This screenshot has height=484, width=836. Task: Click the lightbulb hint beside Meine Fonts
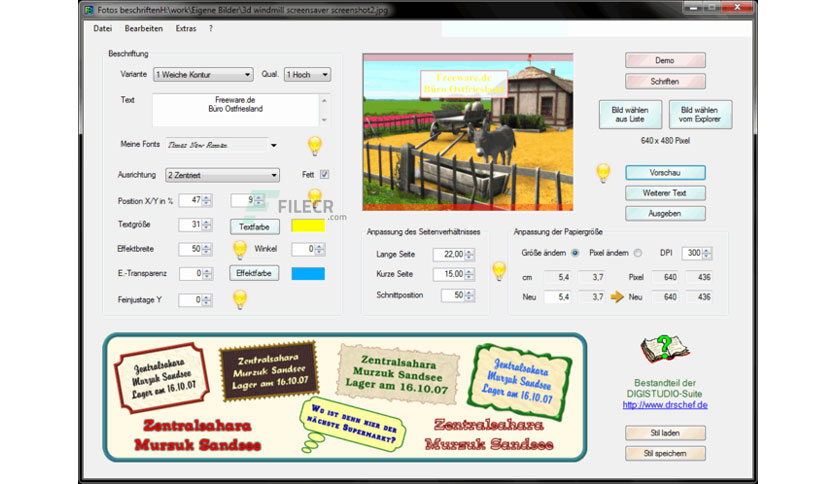(x=315, y=145)
